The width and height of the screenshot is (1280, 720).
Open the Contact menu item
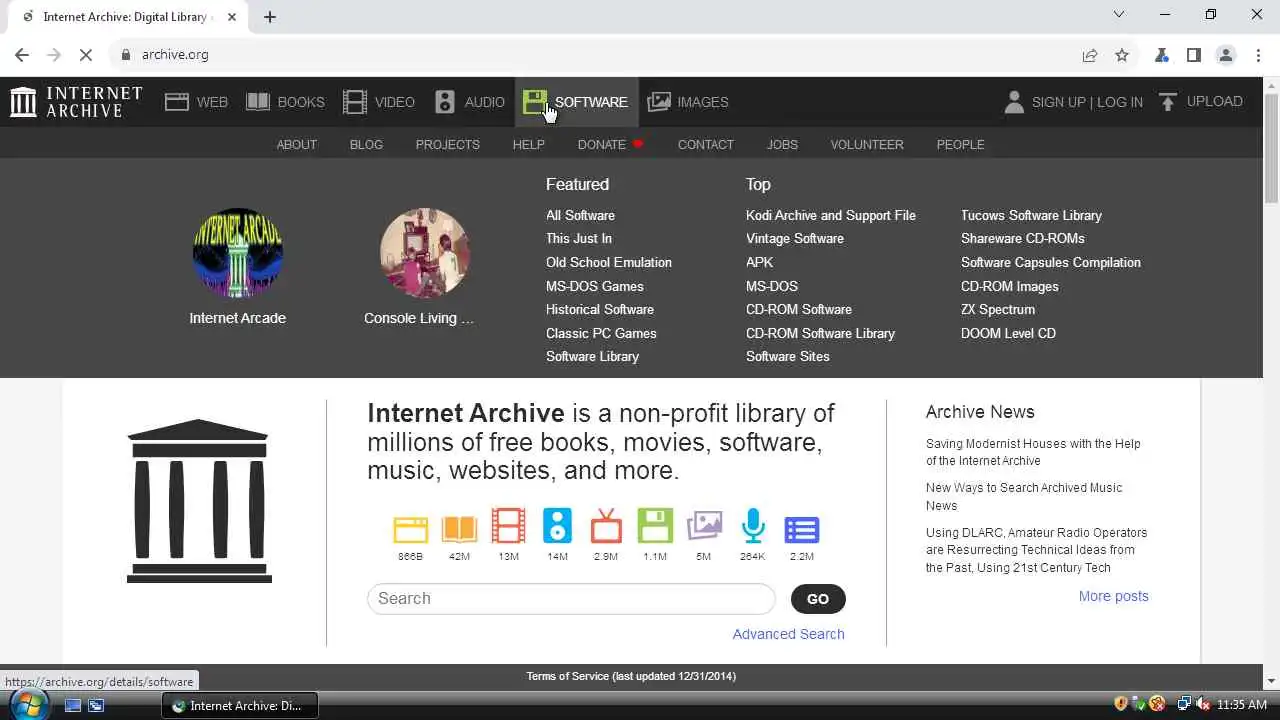[706, 144]
